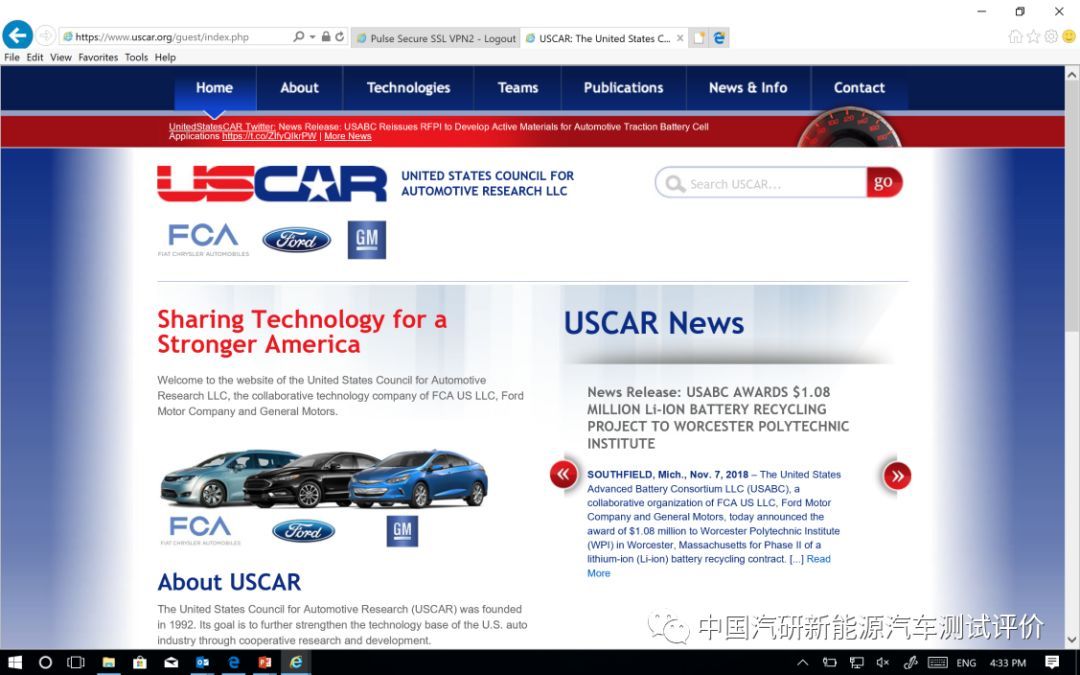The width and height of the screenshot is (1080, 675).
Task: Click the GM square logo below USCAR logo
Action: pyautogui.click(x=366, y=240)
